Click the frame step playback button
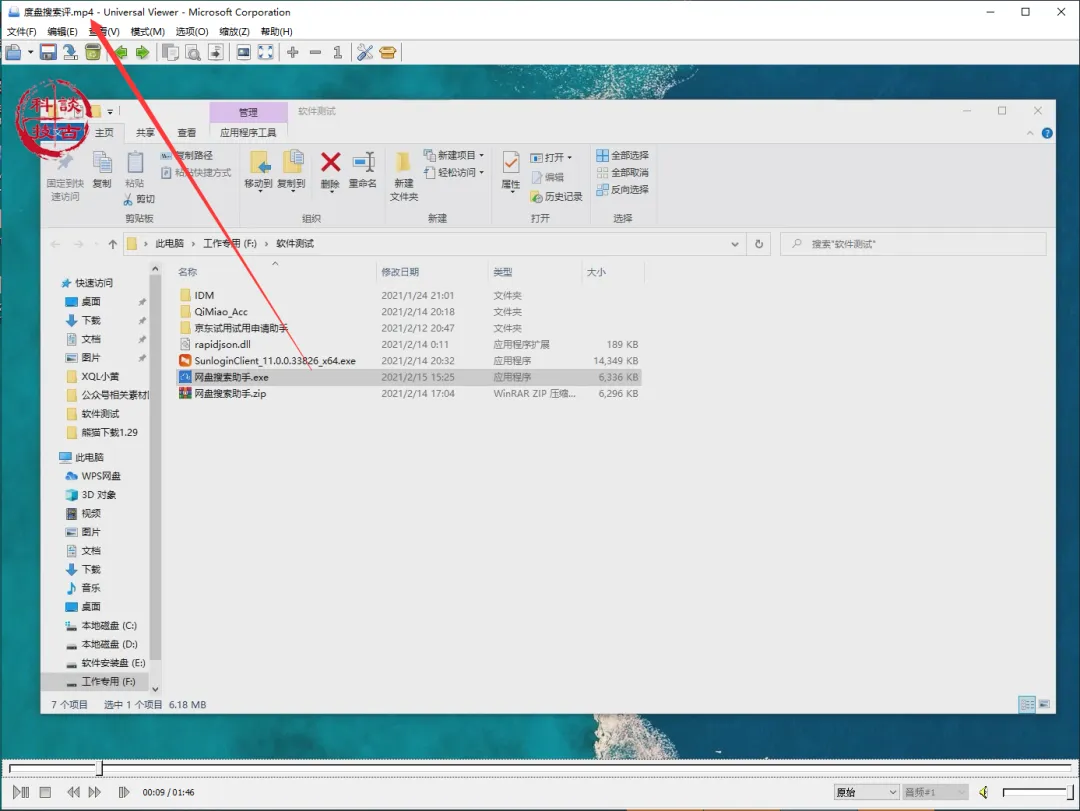1080x811 pixels. click(x=123, y=792)
